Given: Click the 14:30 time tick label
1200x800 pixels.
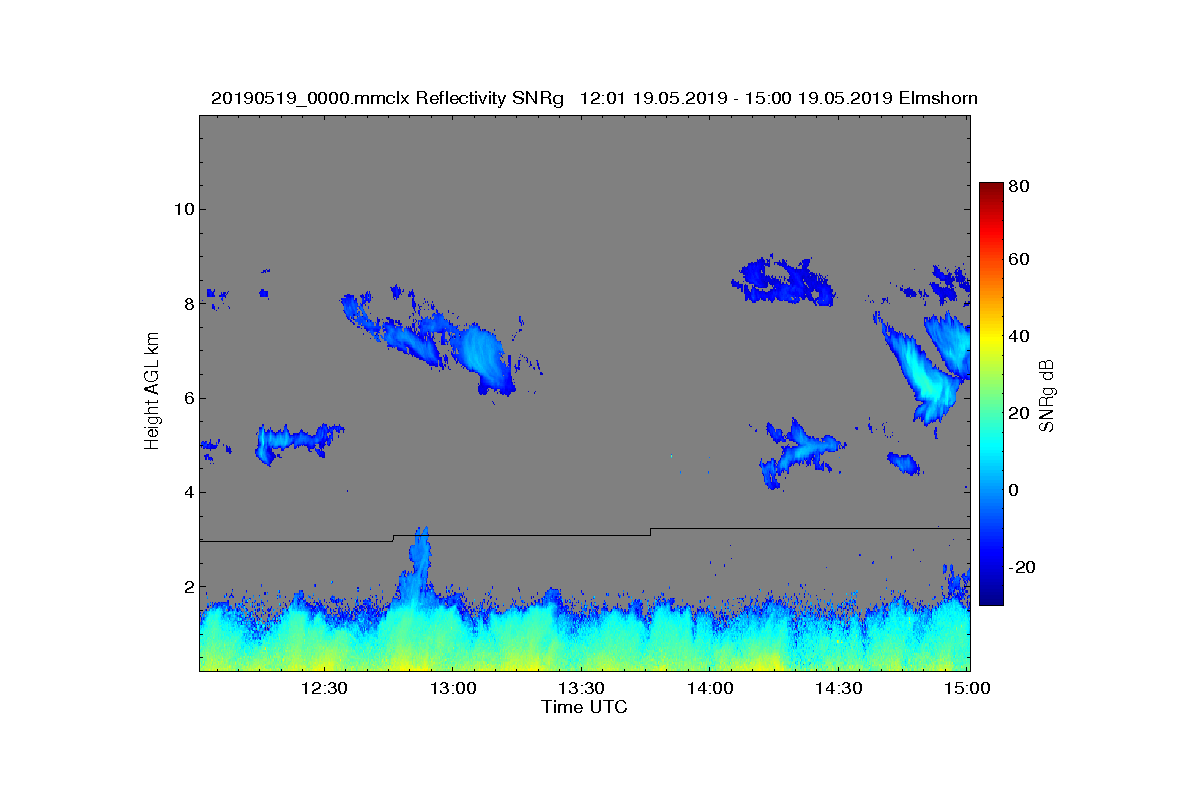Looking at the screenshot, I should point(839,688).
